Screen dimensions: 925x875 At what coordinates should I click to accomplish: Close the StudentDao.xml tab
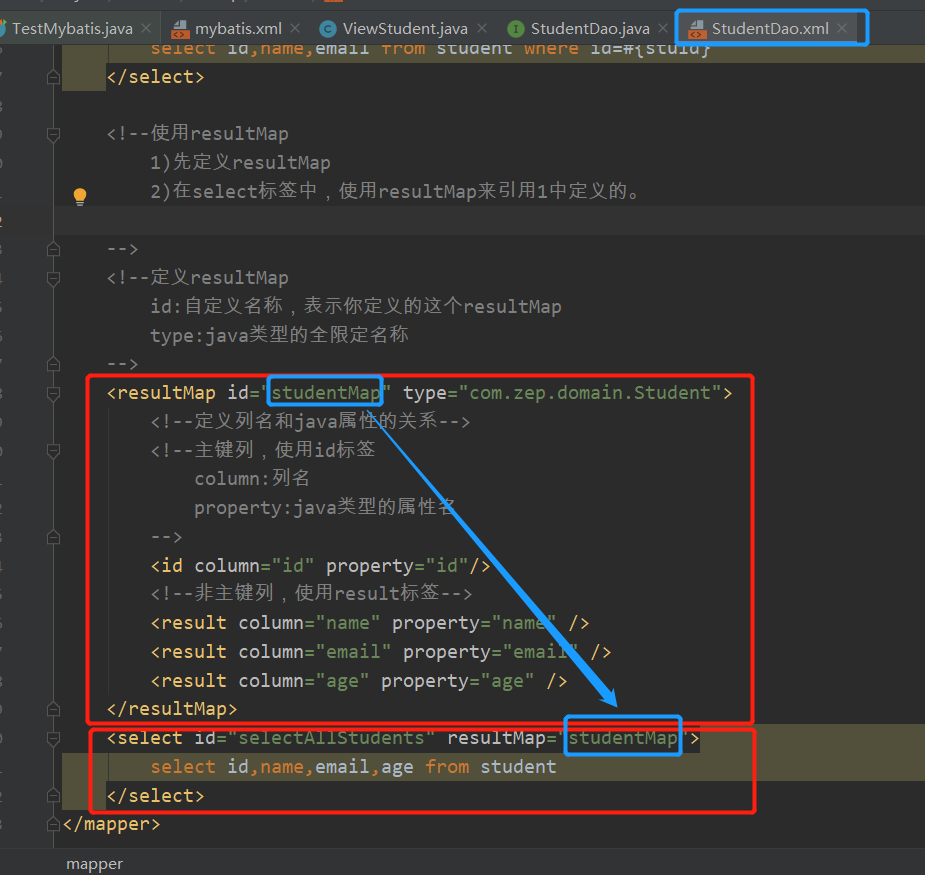point(842,28)
